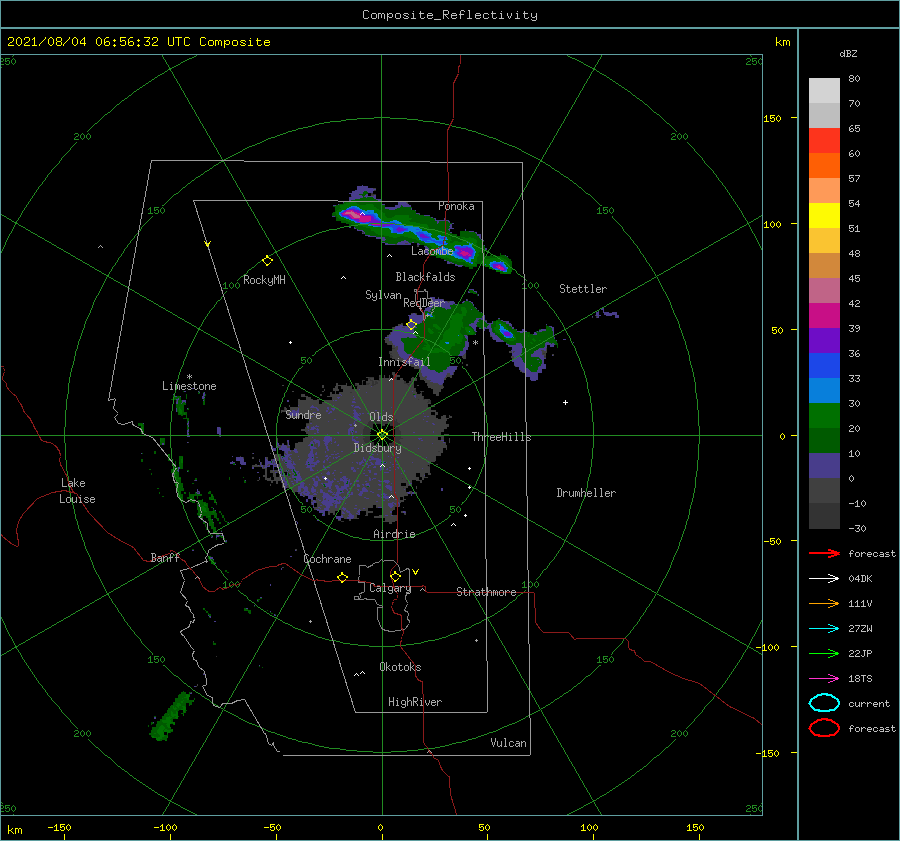Click the Airdrie town label
This screenshot has height=841, width=900.
[394, 534]
